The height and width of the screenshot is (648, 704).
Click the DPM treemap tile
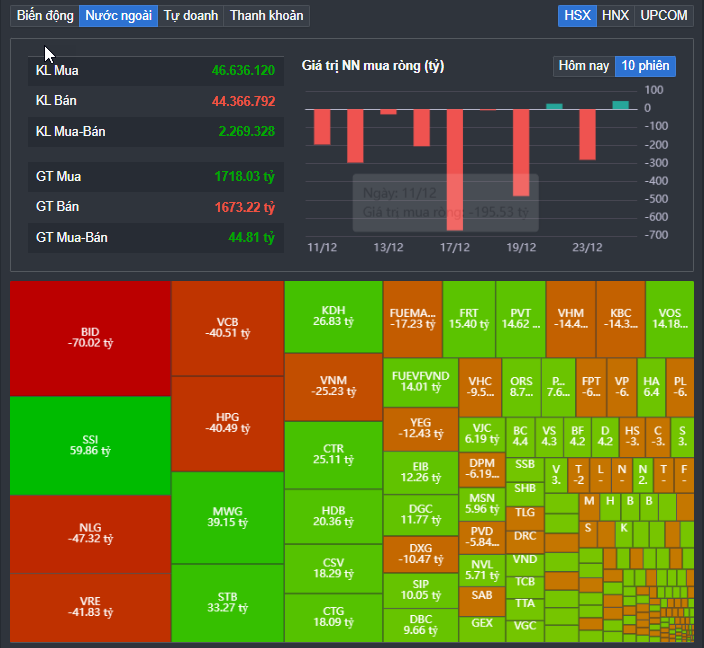(x=482, y=469)
